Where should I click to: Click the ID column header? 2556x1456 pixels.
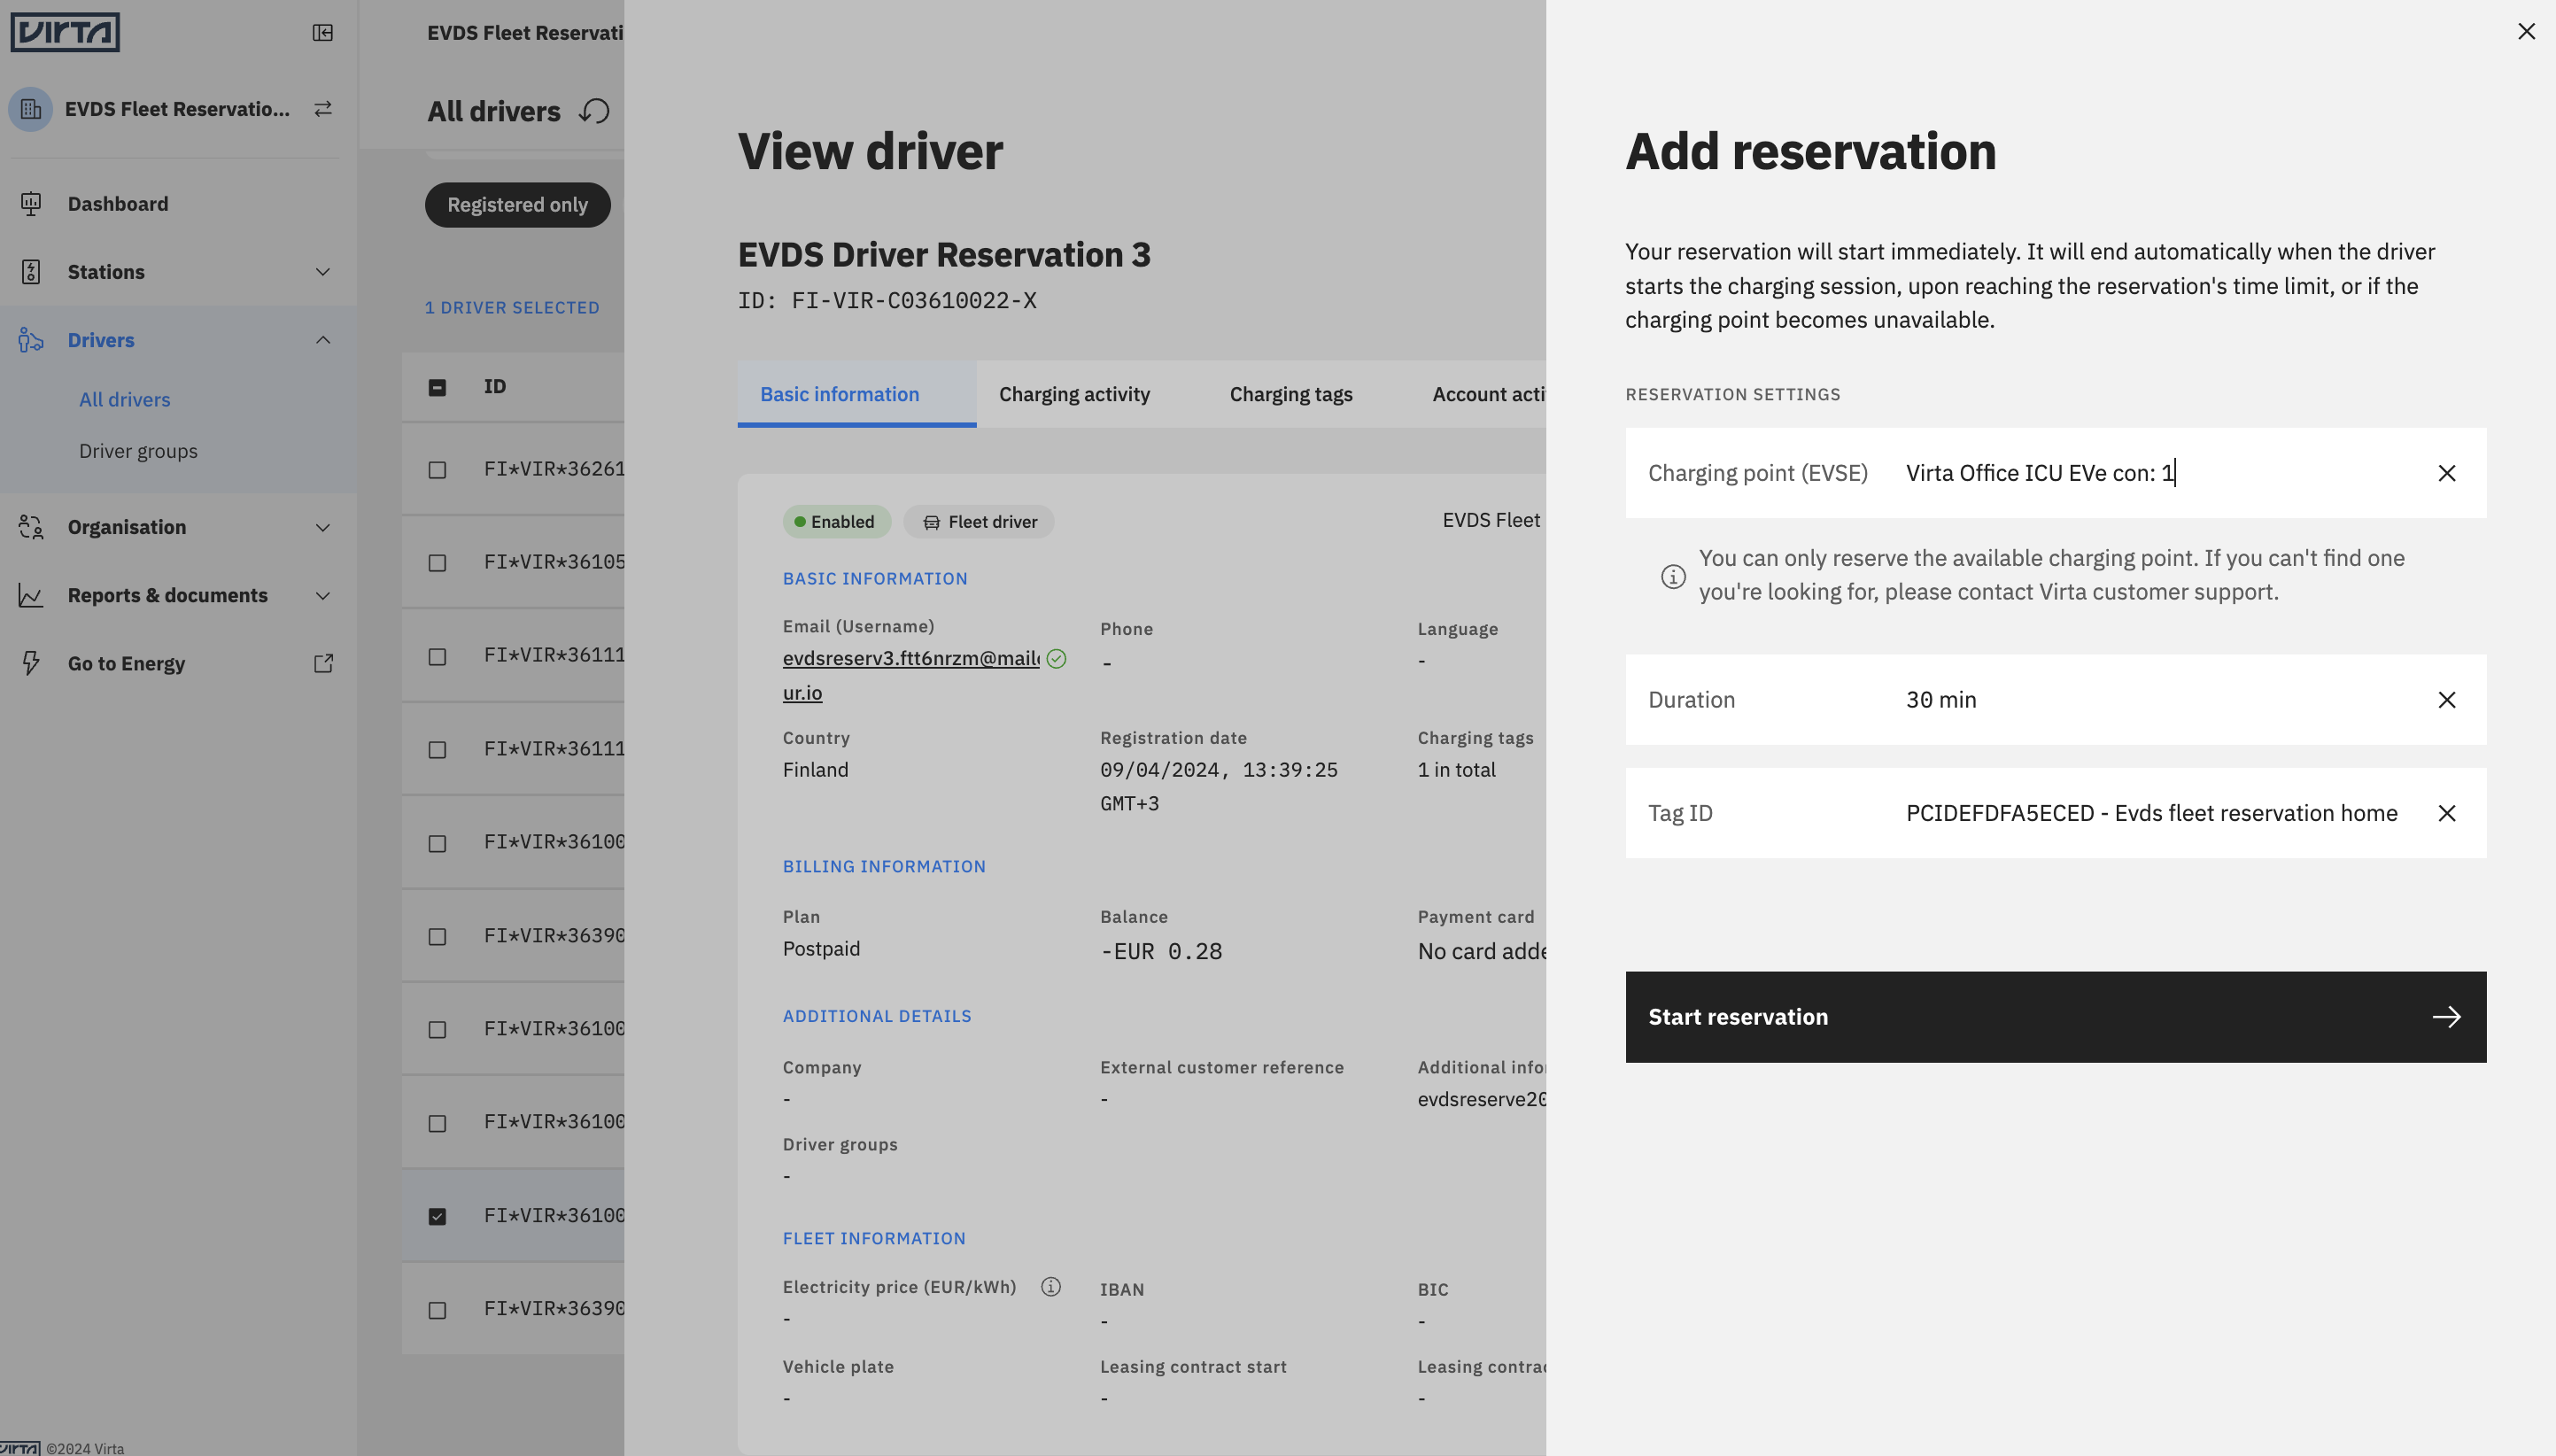click(495, 386)
